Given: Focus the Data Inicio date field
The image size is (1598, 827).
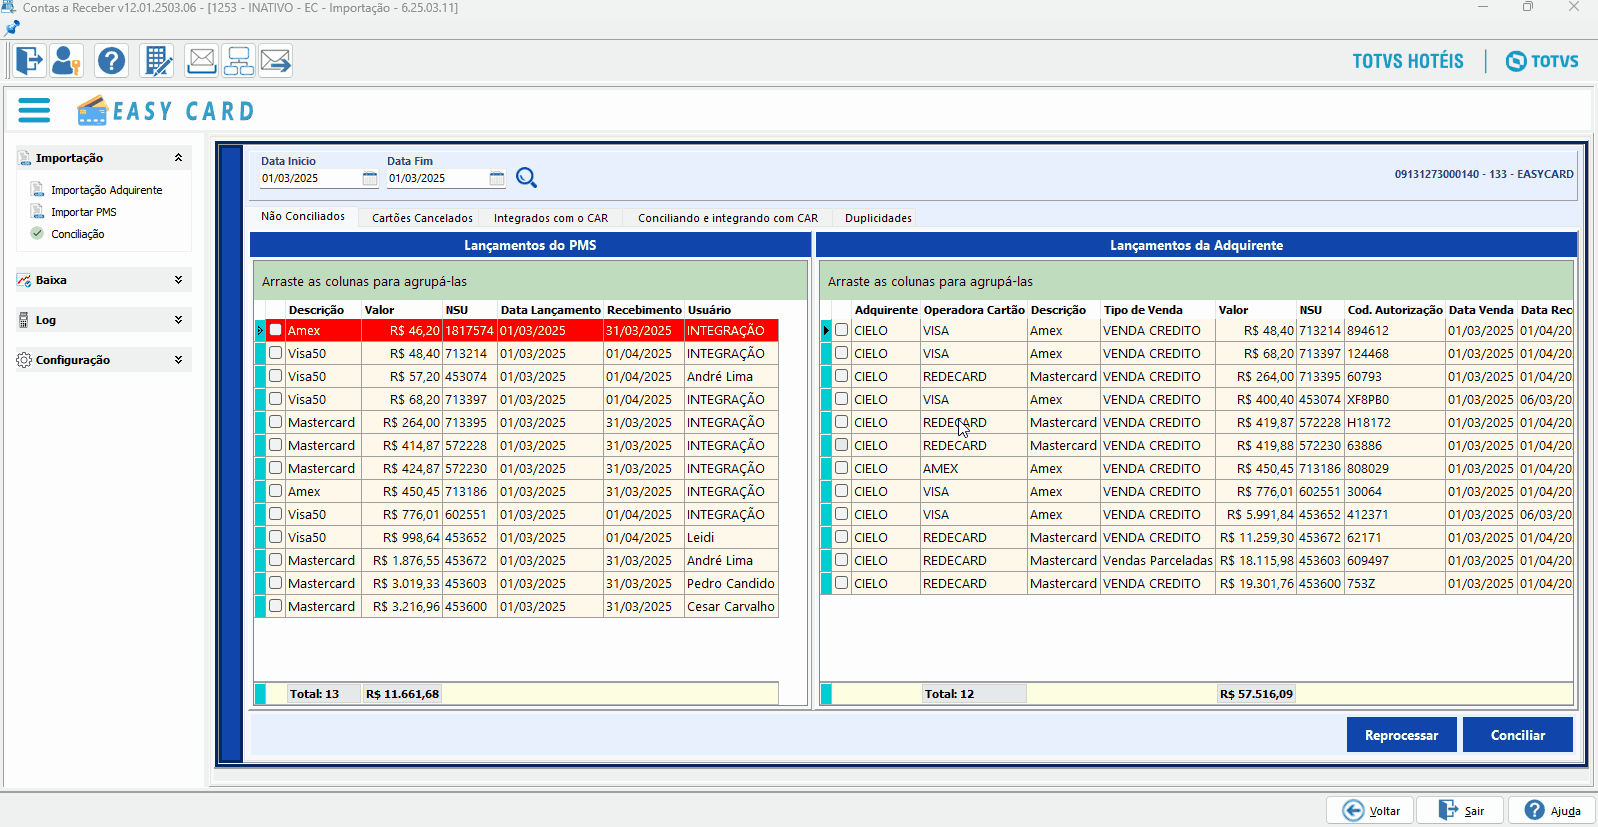Looking at the screenshot, I should (310, 179).
